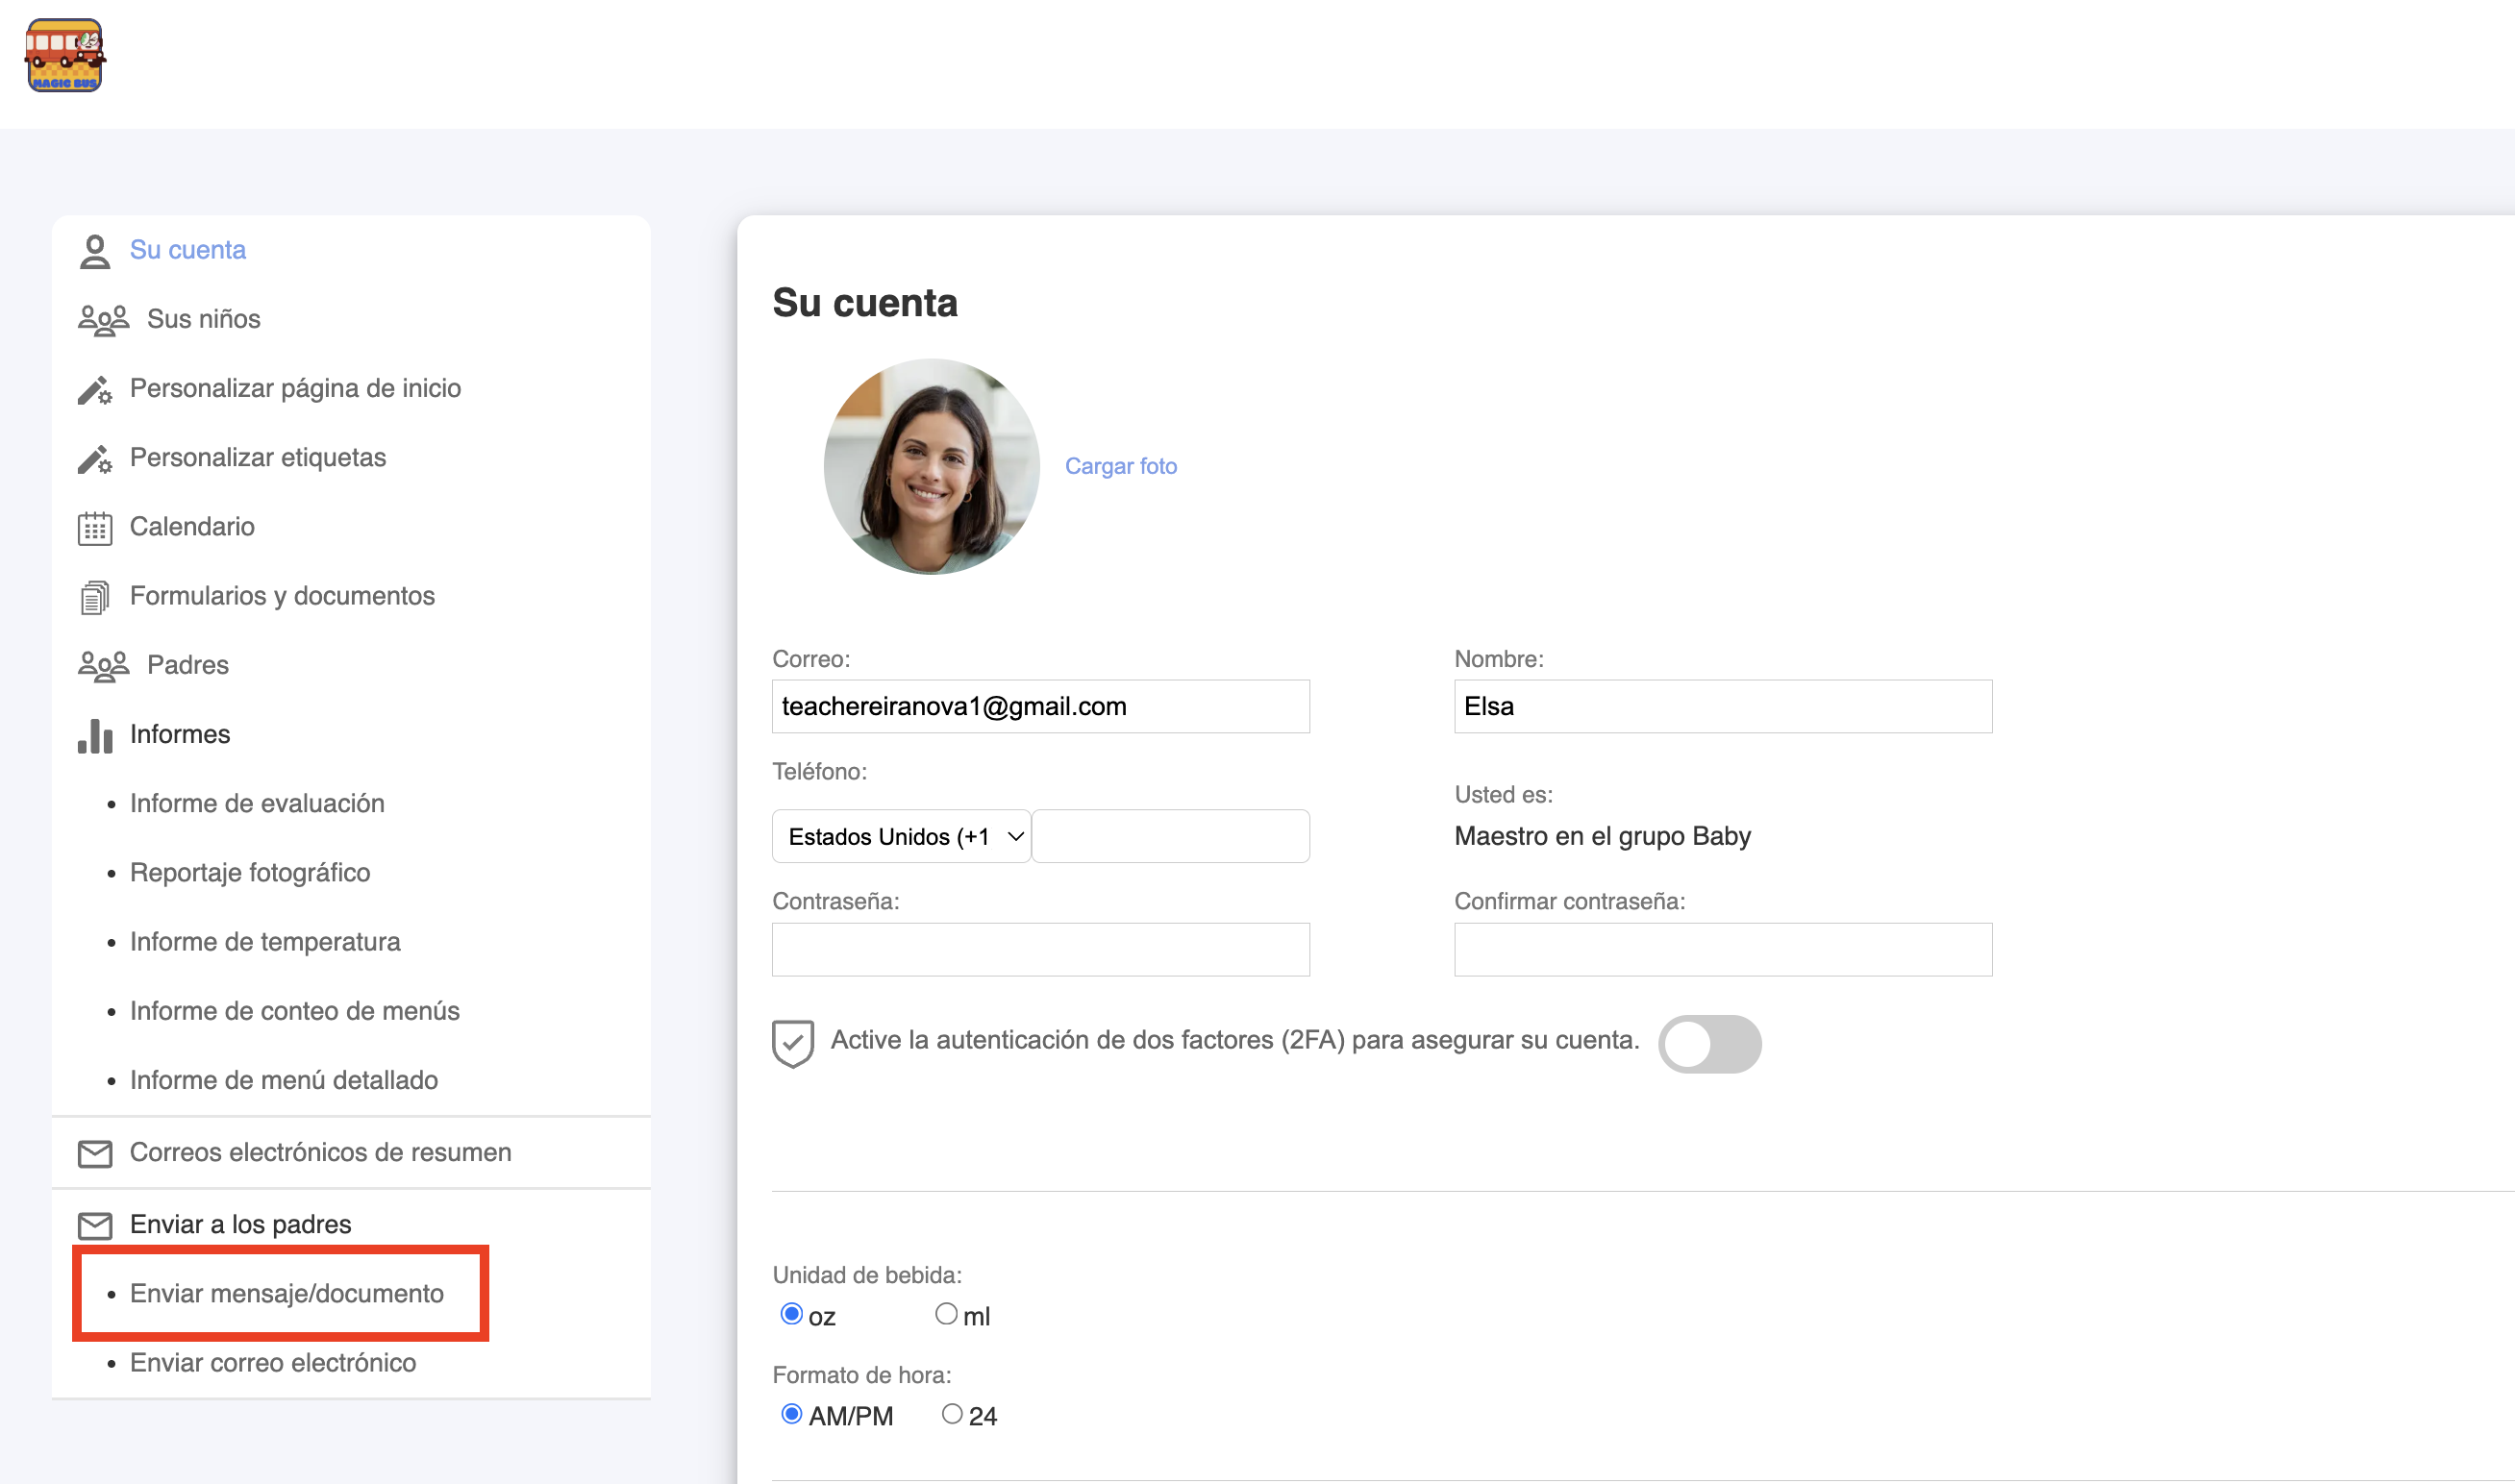Click the bar chart Informes icon
Screen dimensions: 2515x1484
[95, 735]
